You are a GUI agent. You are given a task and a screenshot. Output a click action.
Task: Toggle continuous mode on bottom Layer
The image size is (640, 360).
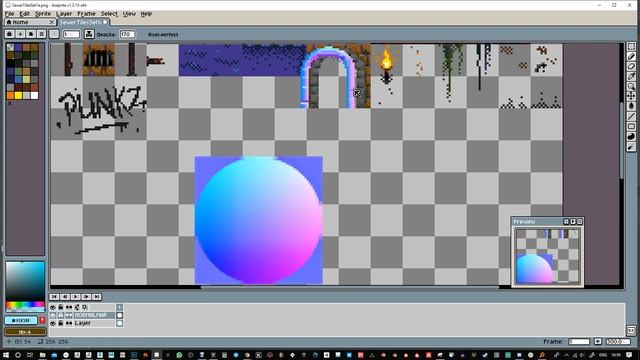[x=69, y=323]
